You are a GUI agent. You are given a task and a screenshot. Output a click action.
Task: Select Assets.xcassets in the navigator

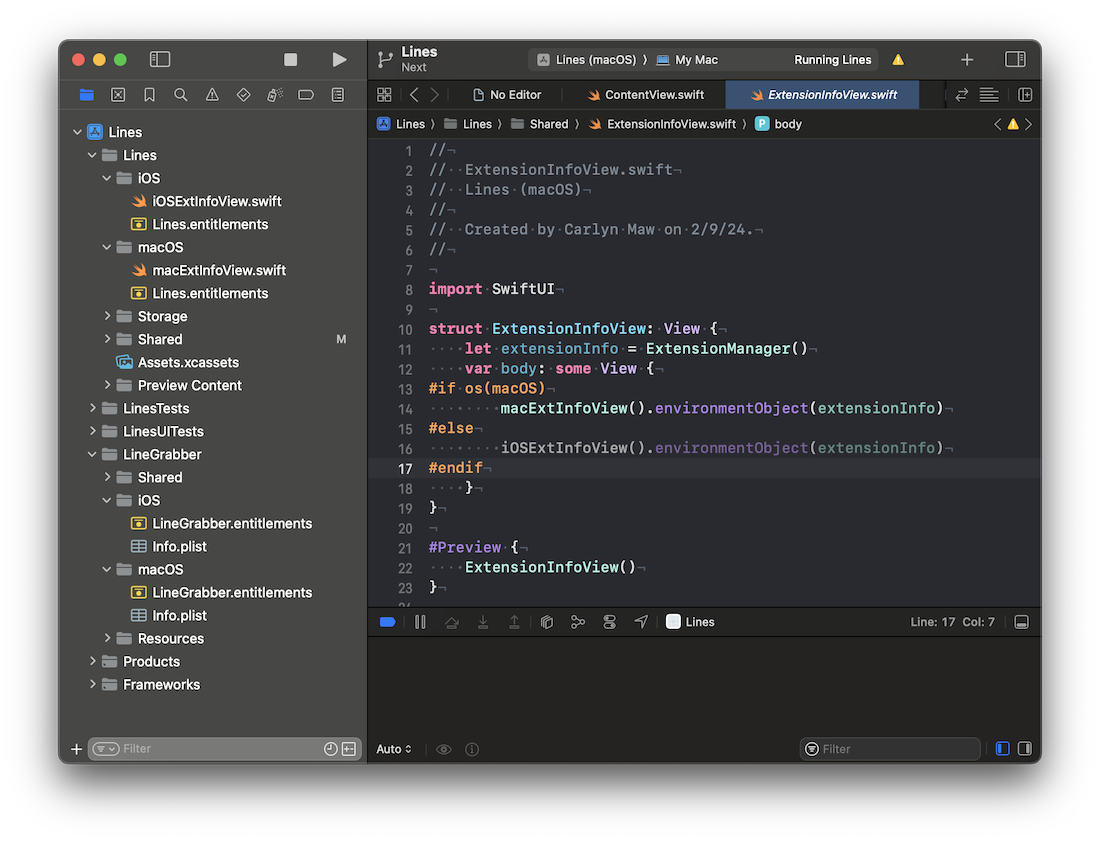click(x=178, y=363)
